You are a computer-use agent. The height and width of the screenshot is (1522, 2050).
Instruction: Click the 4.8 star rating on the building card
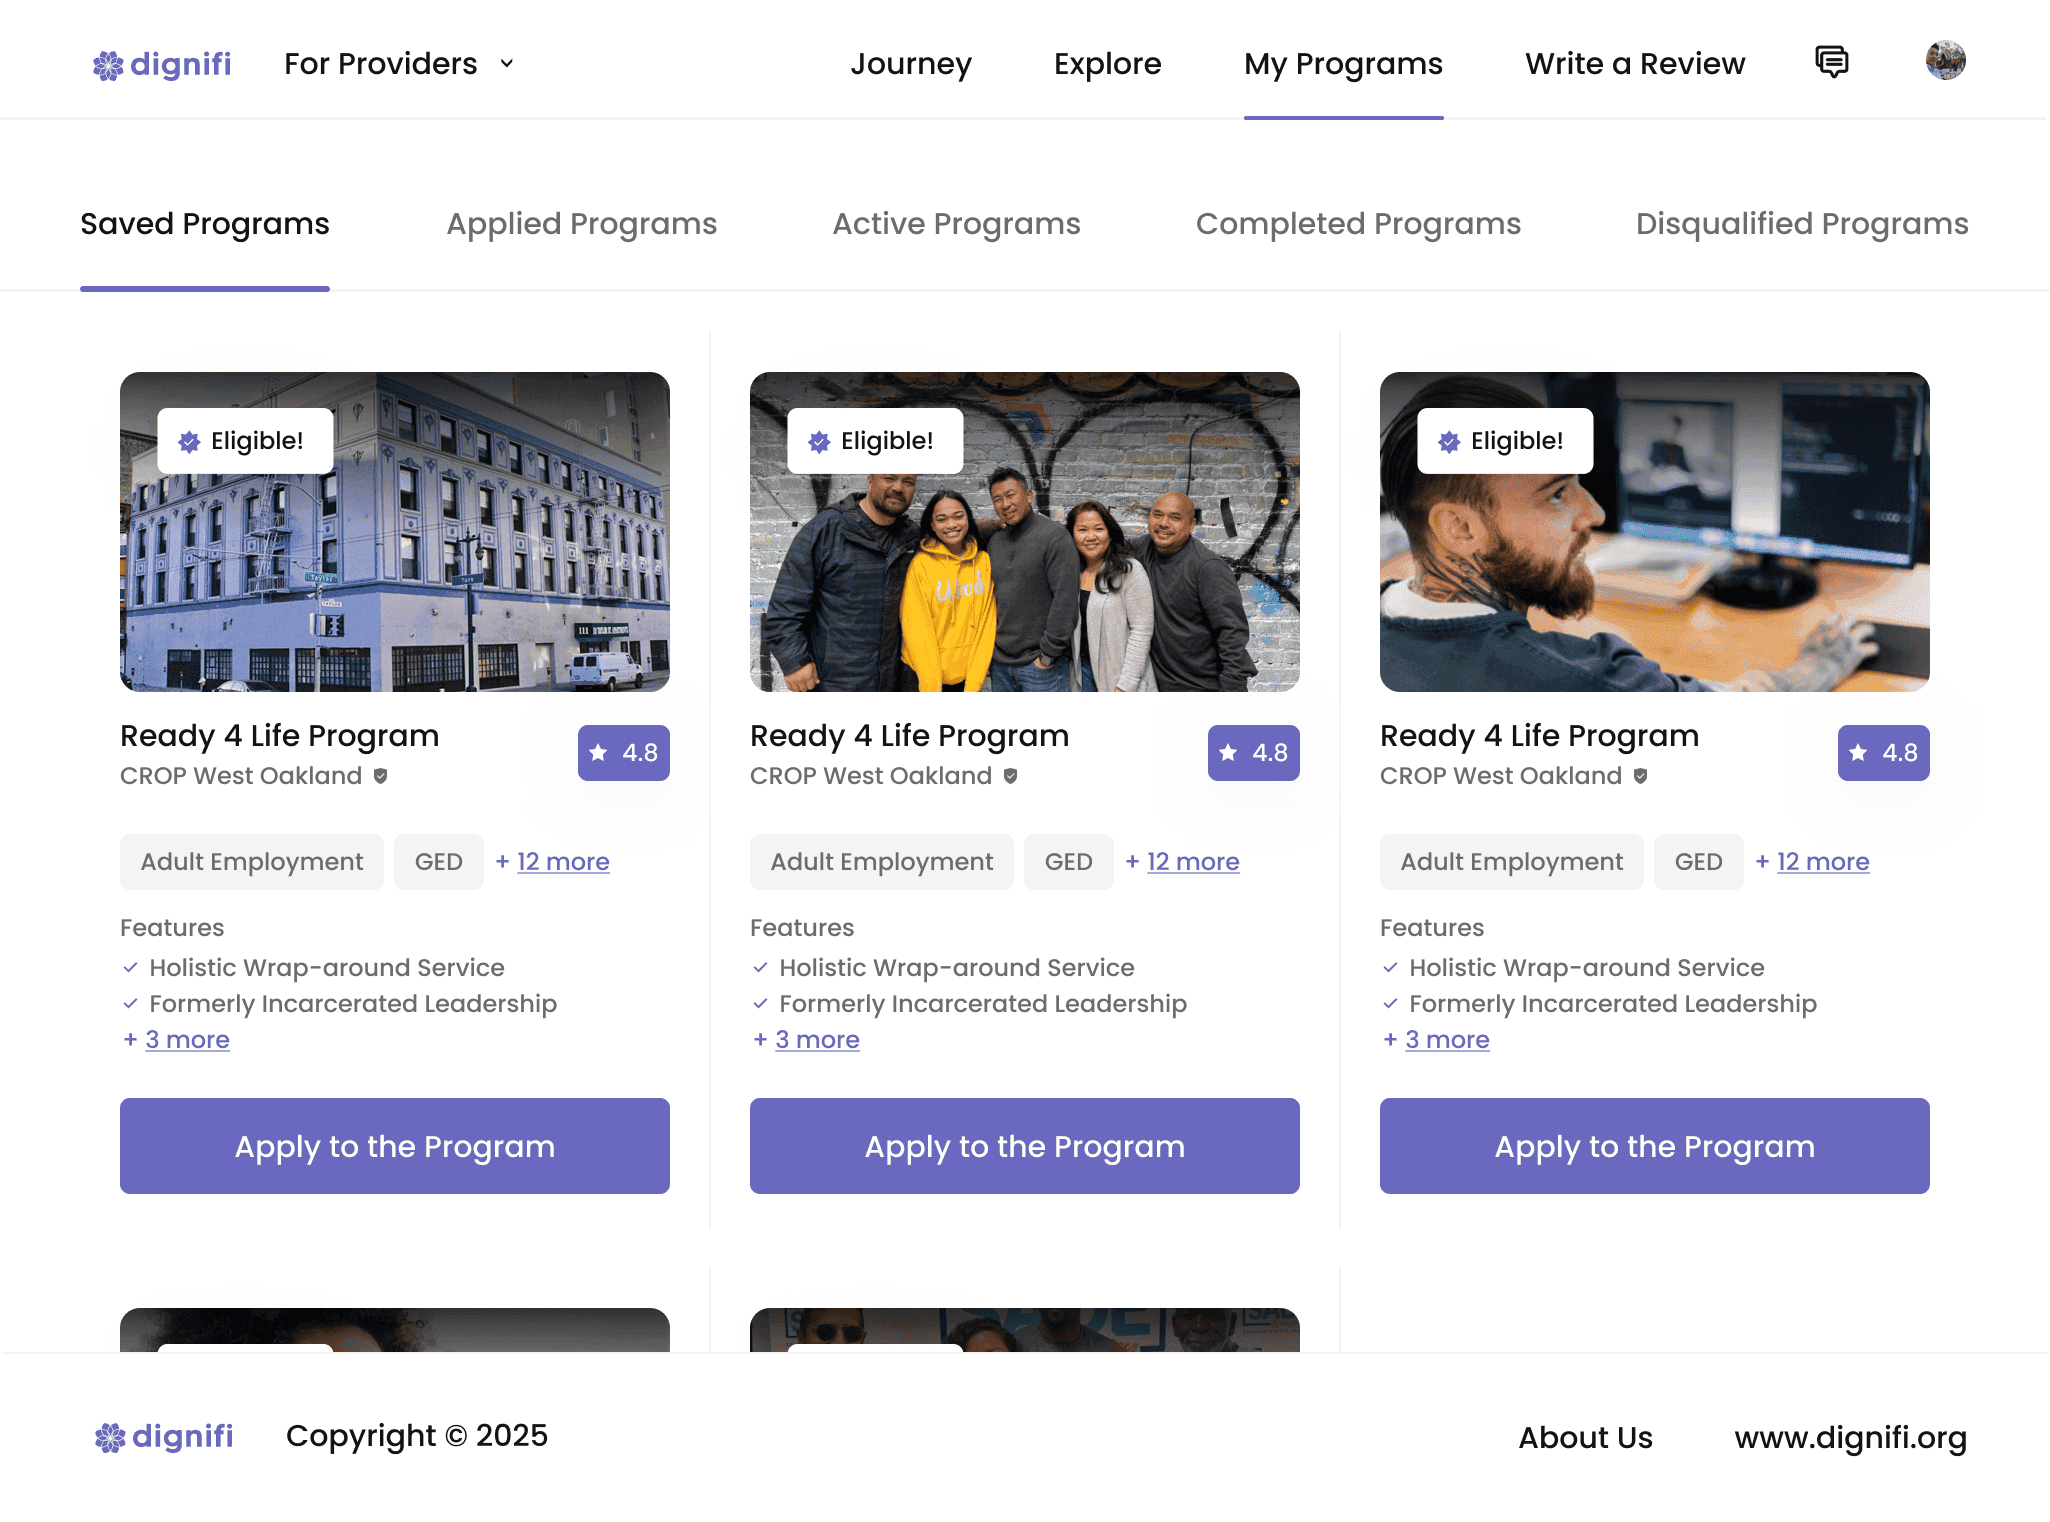624,753
